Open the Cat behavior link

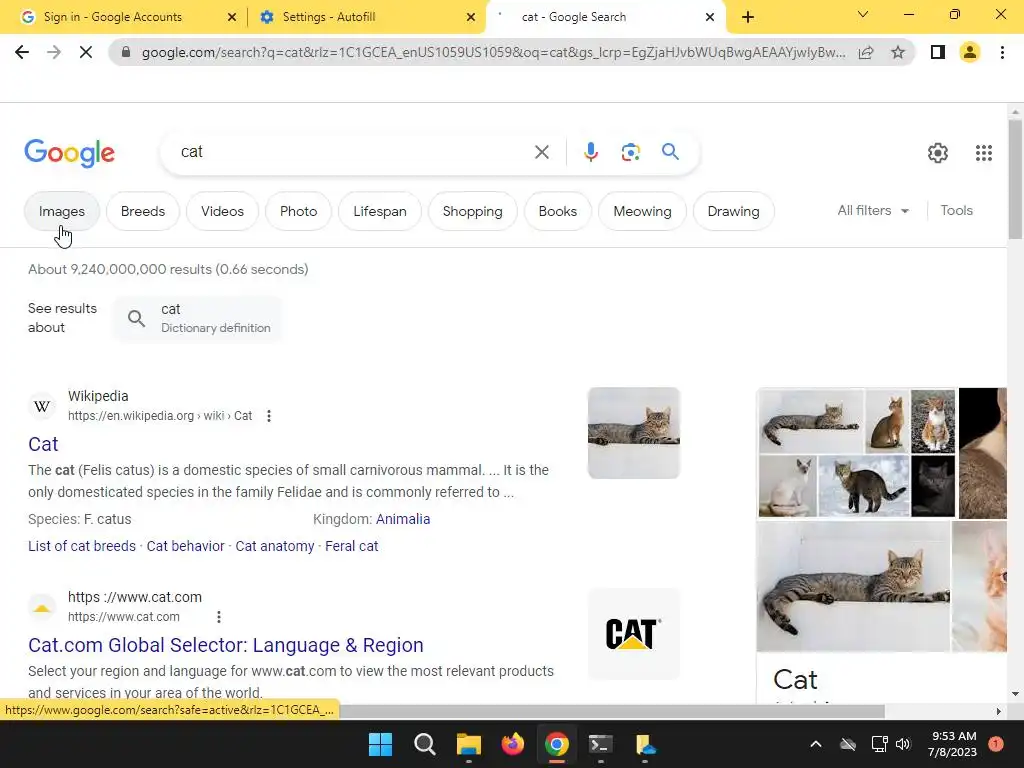pos(185,546)
